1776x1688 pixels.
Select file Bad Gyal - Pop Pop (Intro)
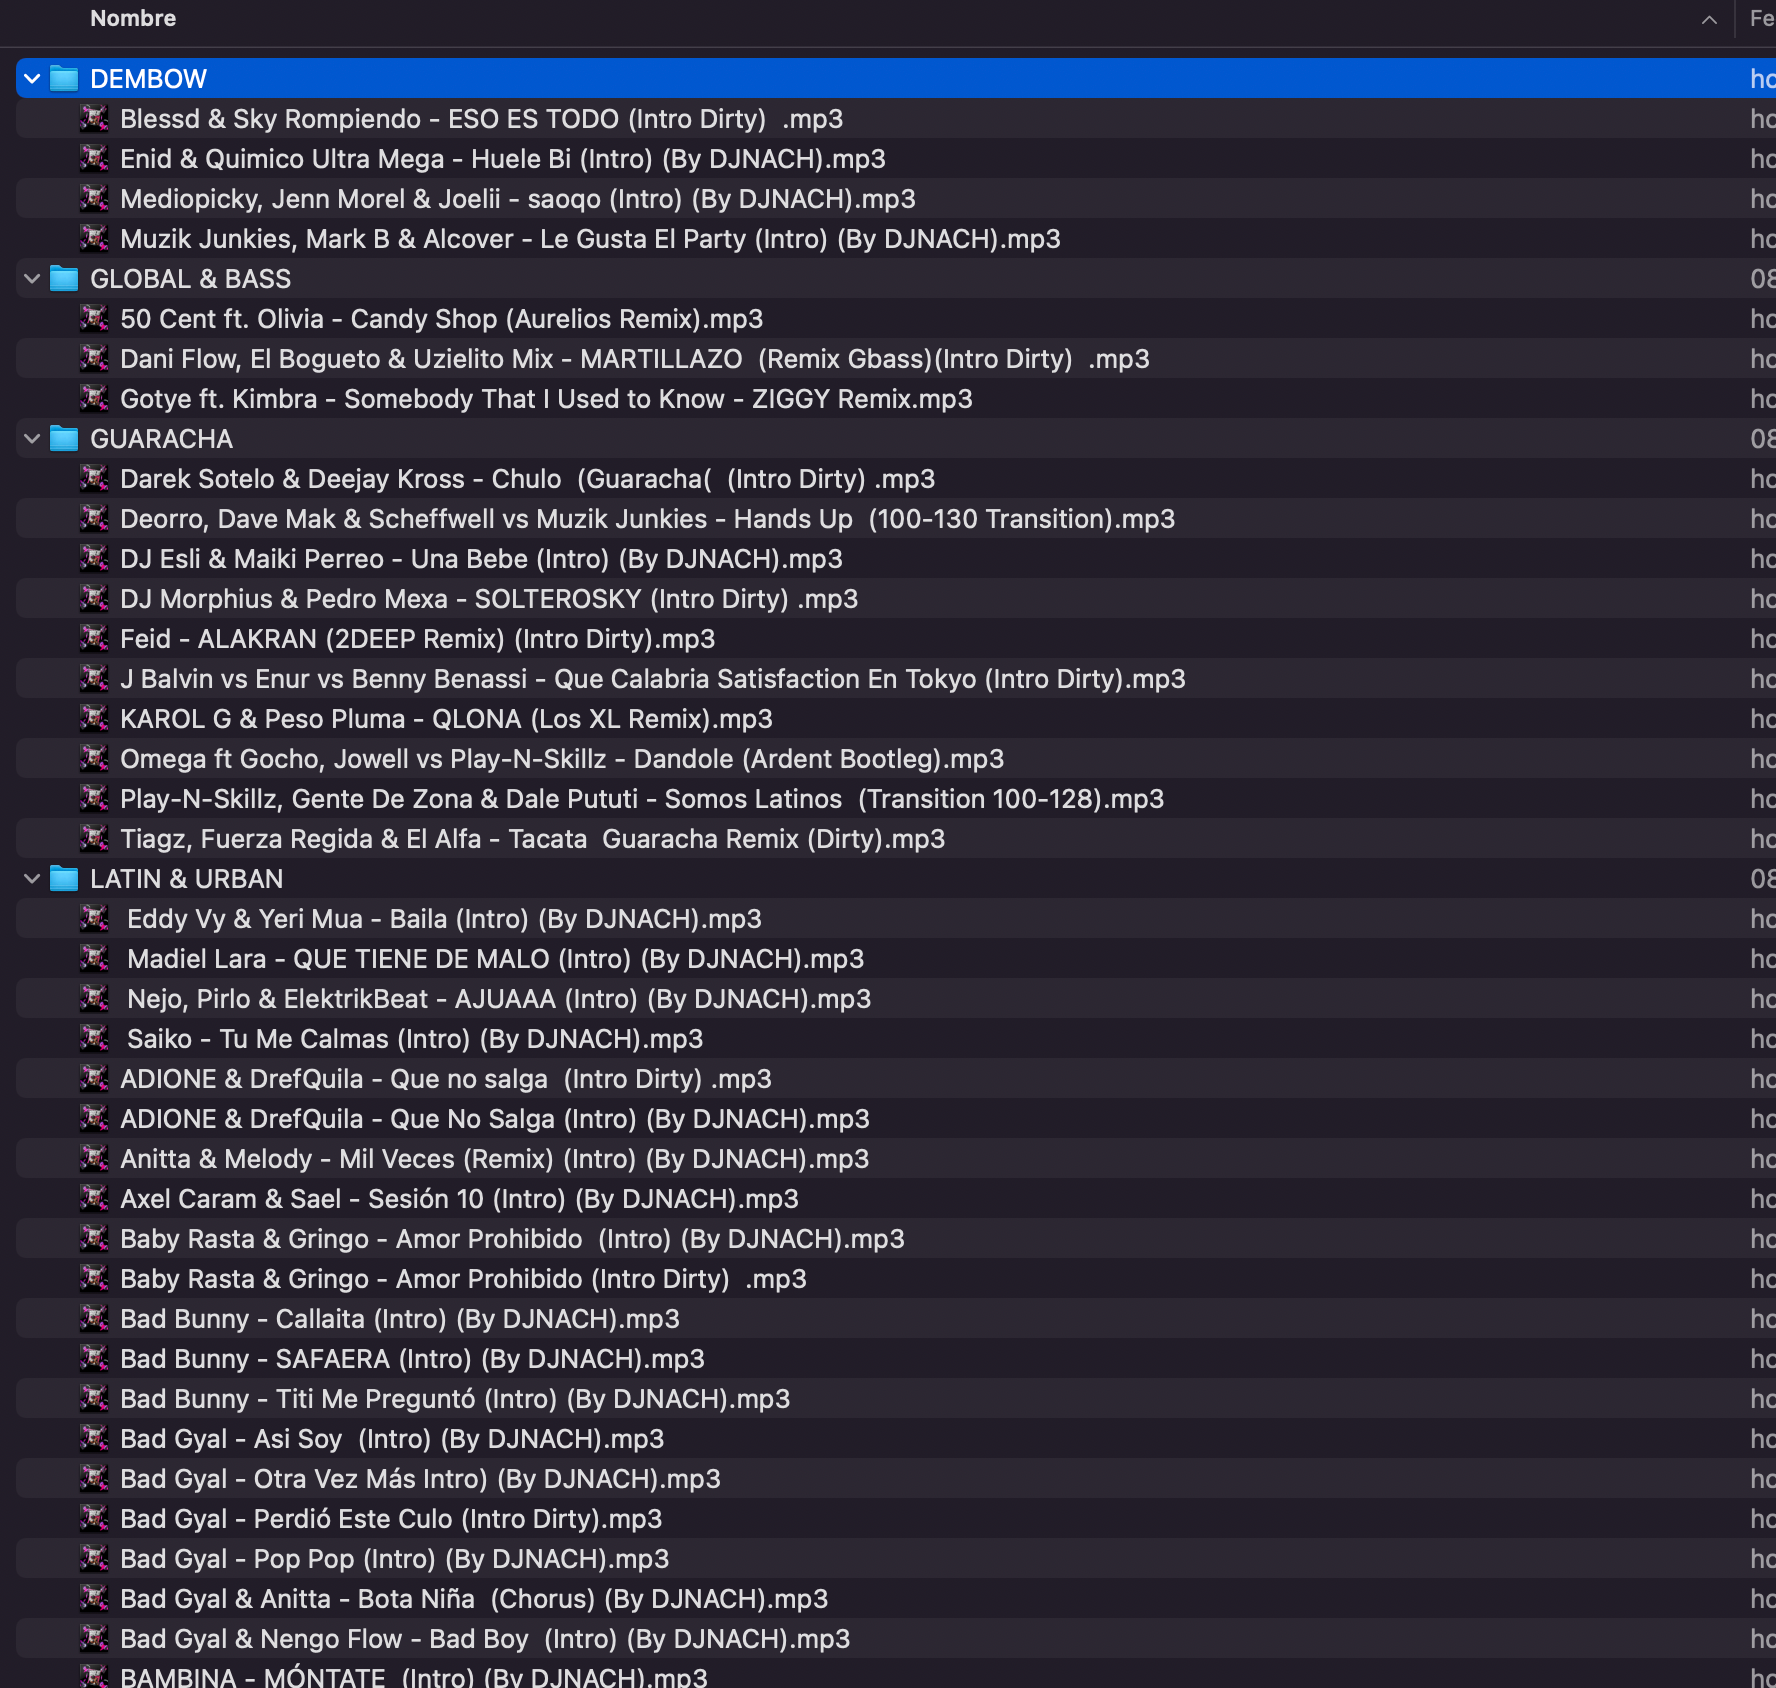point(395,1559)
